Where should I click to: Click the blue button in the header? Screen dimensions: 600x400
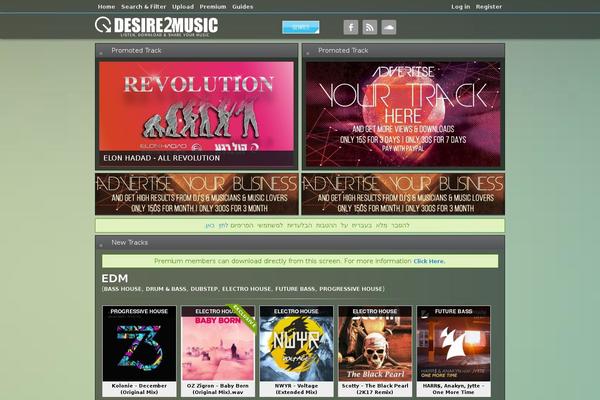[301, 27]
